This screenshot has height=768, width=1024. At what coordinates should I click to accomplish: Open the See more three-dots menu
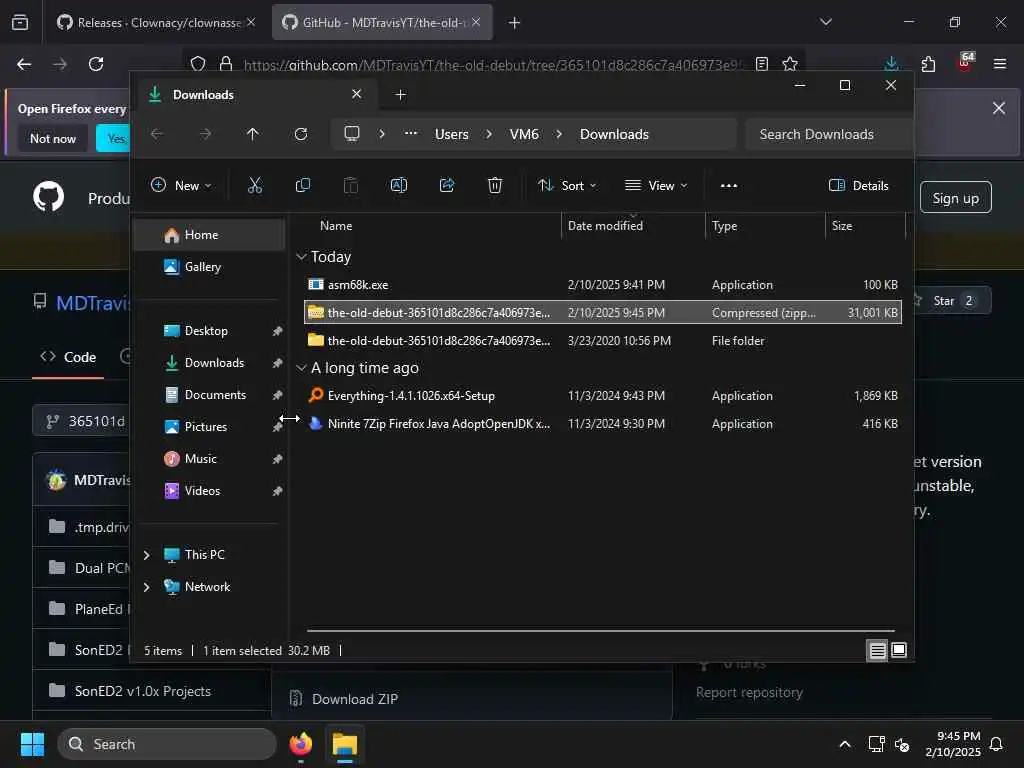tap(729, 185)
